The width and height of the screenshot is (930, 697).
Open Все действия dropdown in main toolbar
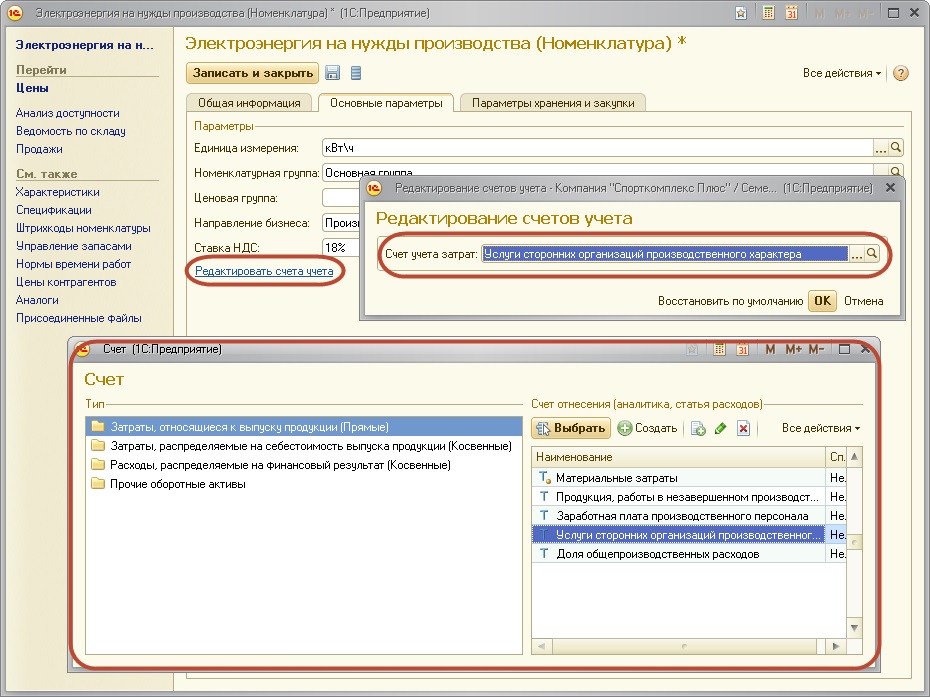coord(842,74)
